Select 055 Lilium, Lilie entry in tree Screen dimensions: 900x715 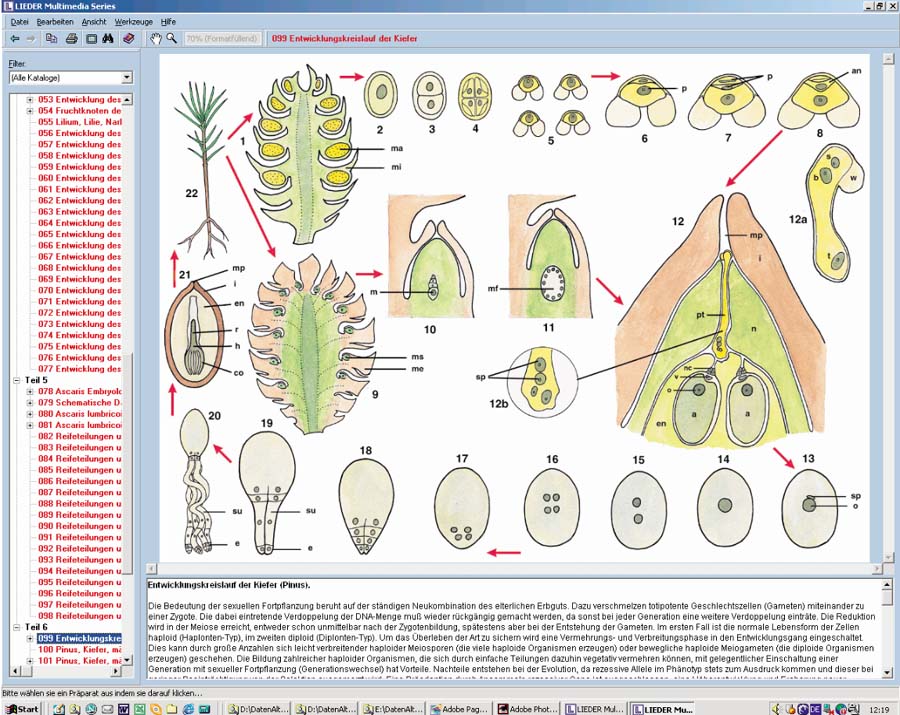pyautogui.click(x=80, y=122)
